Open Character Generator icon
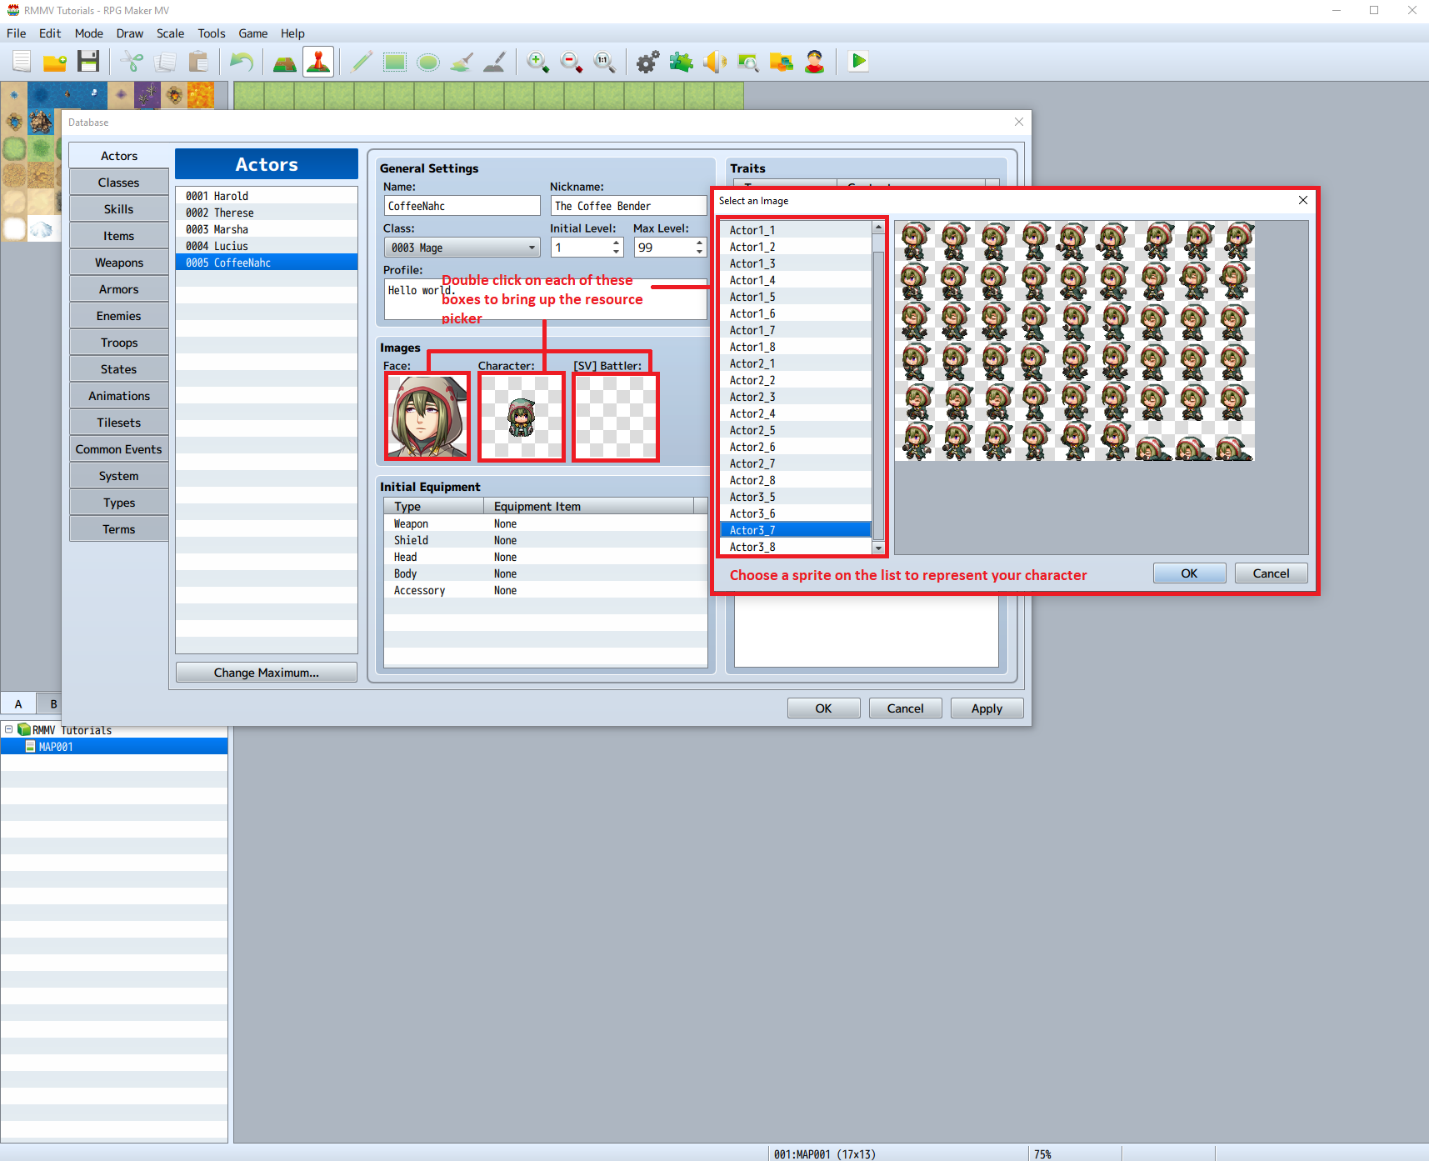Screen dimensions: 1429x1161 815,62
